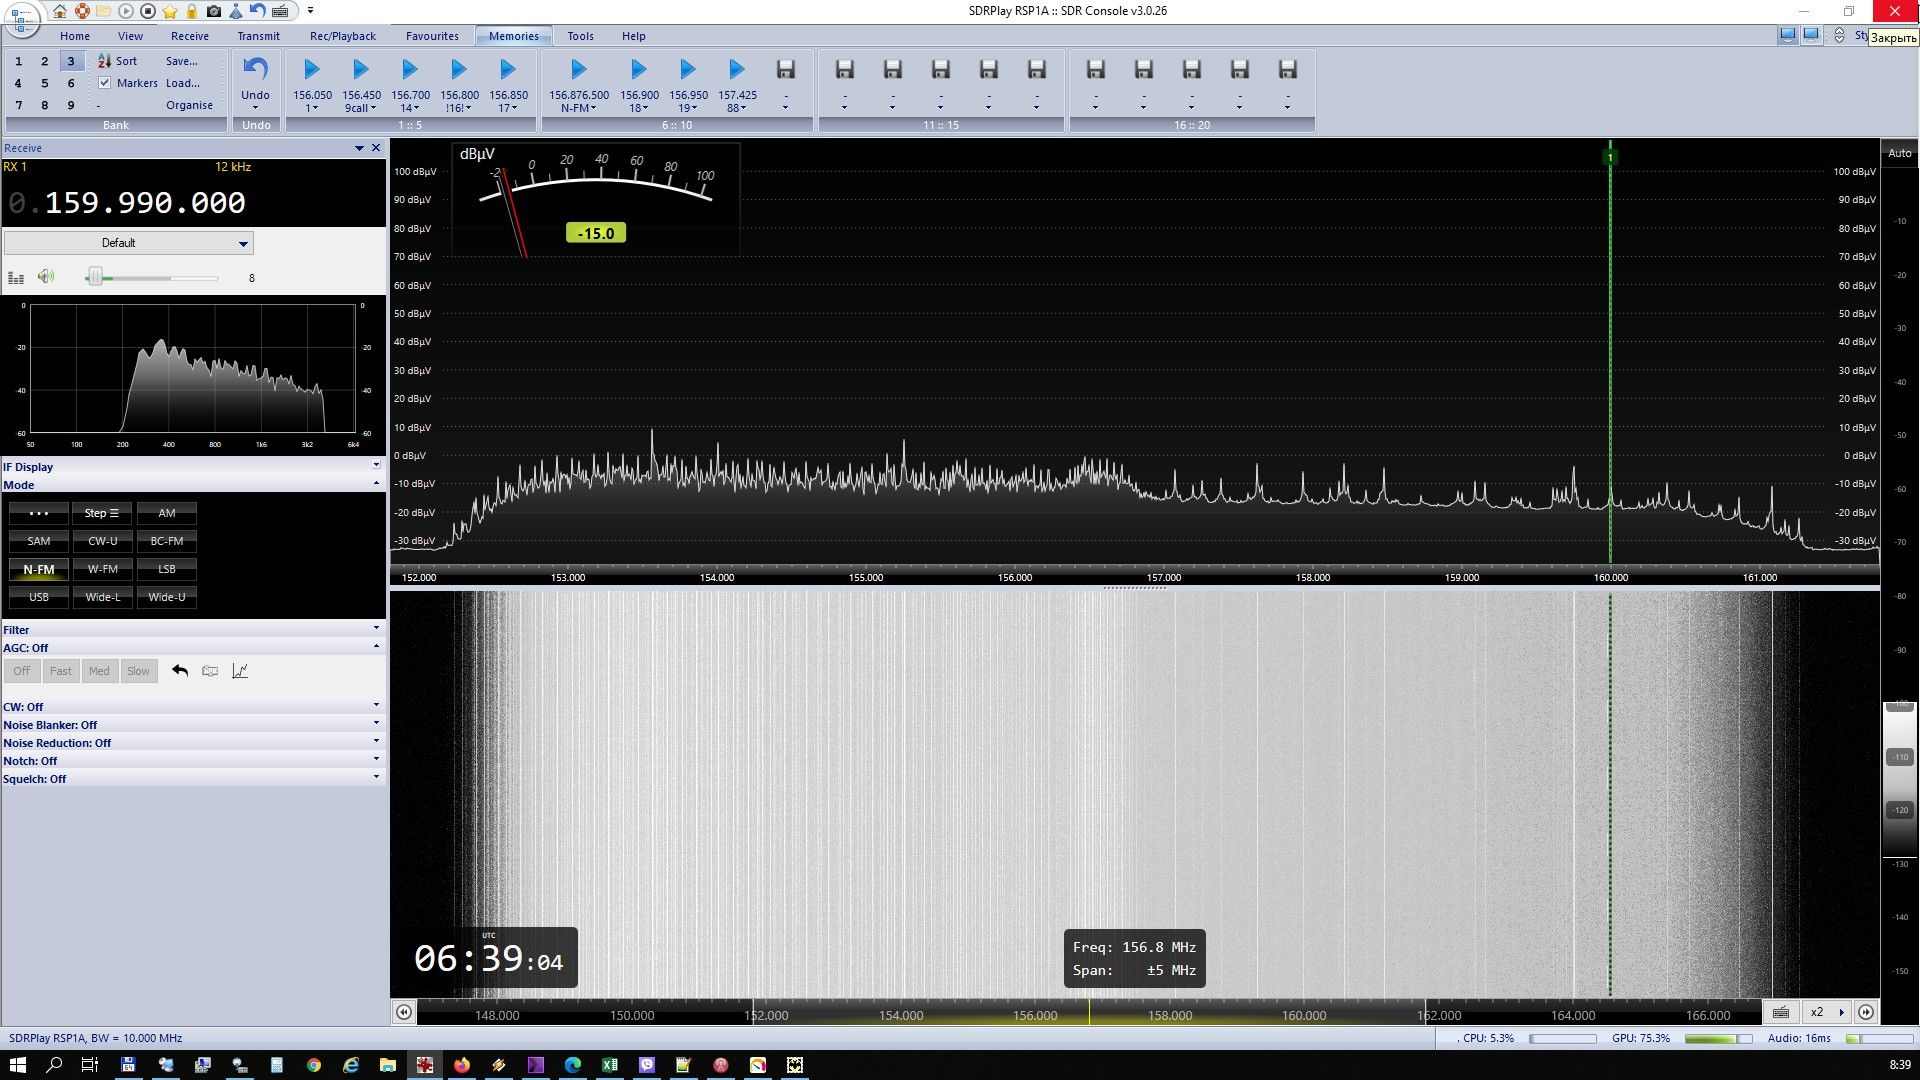Open the Favourites ribbon tab
This screenshot has width=1920, height=1080.
pos(432,36)
